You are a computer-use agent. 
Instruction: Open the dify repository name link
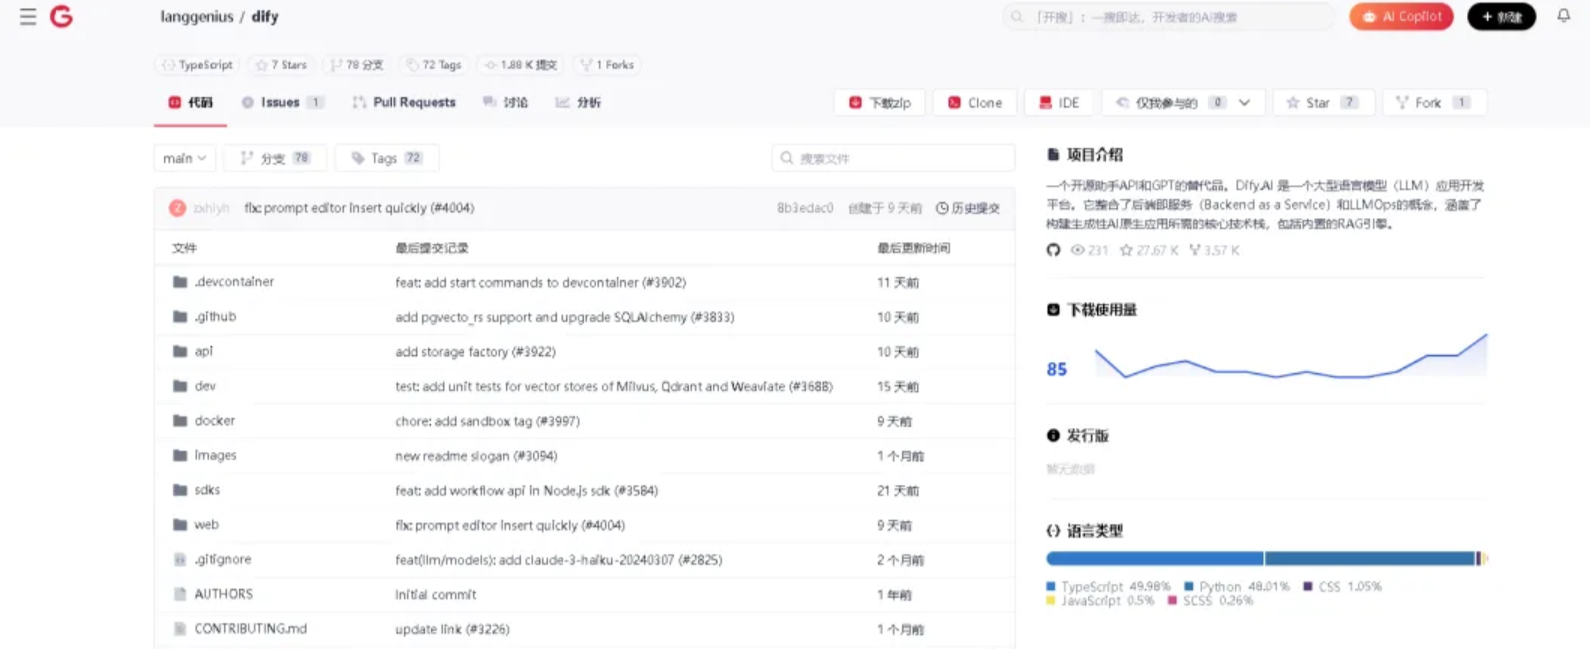pyautogui.click(x=265, y=17)
